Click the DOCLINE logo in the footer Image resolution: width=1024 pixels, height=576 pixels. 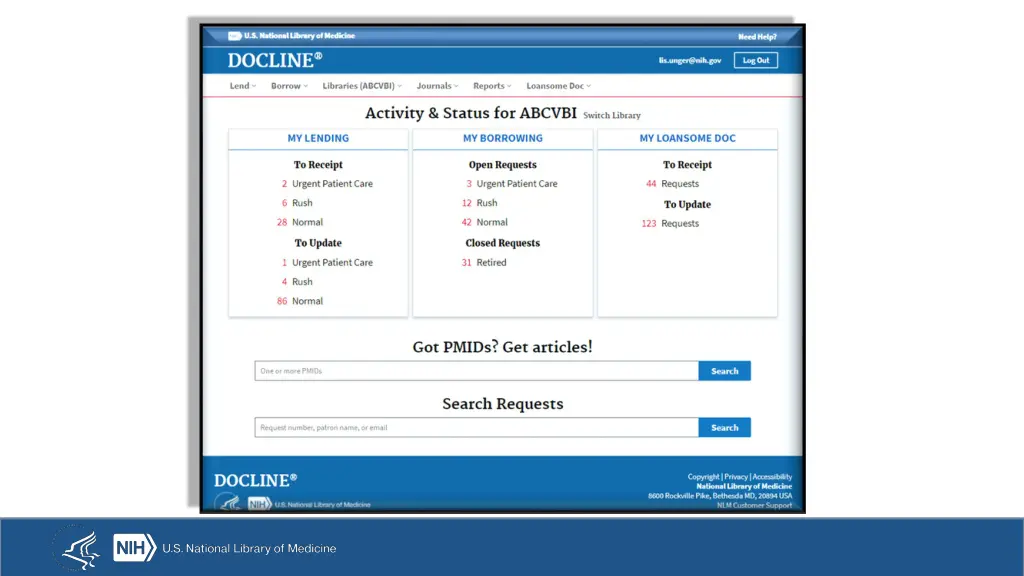point(255,481)
